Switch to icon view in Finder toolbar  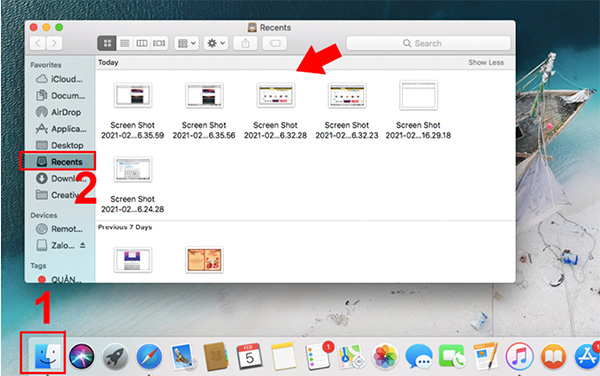tap(107, 43)
